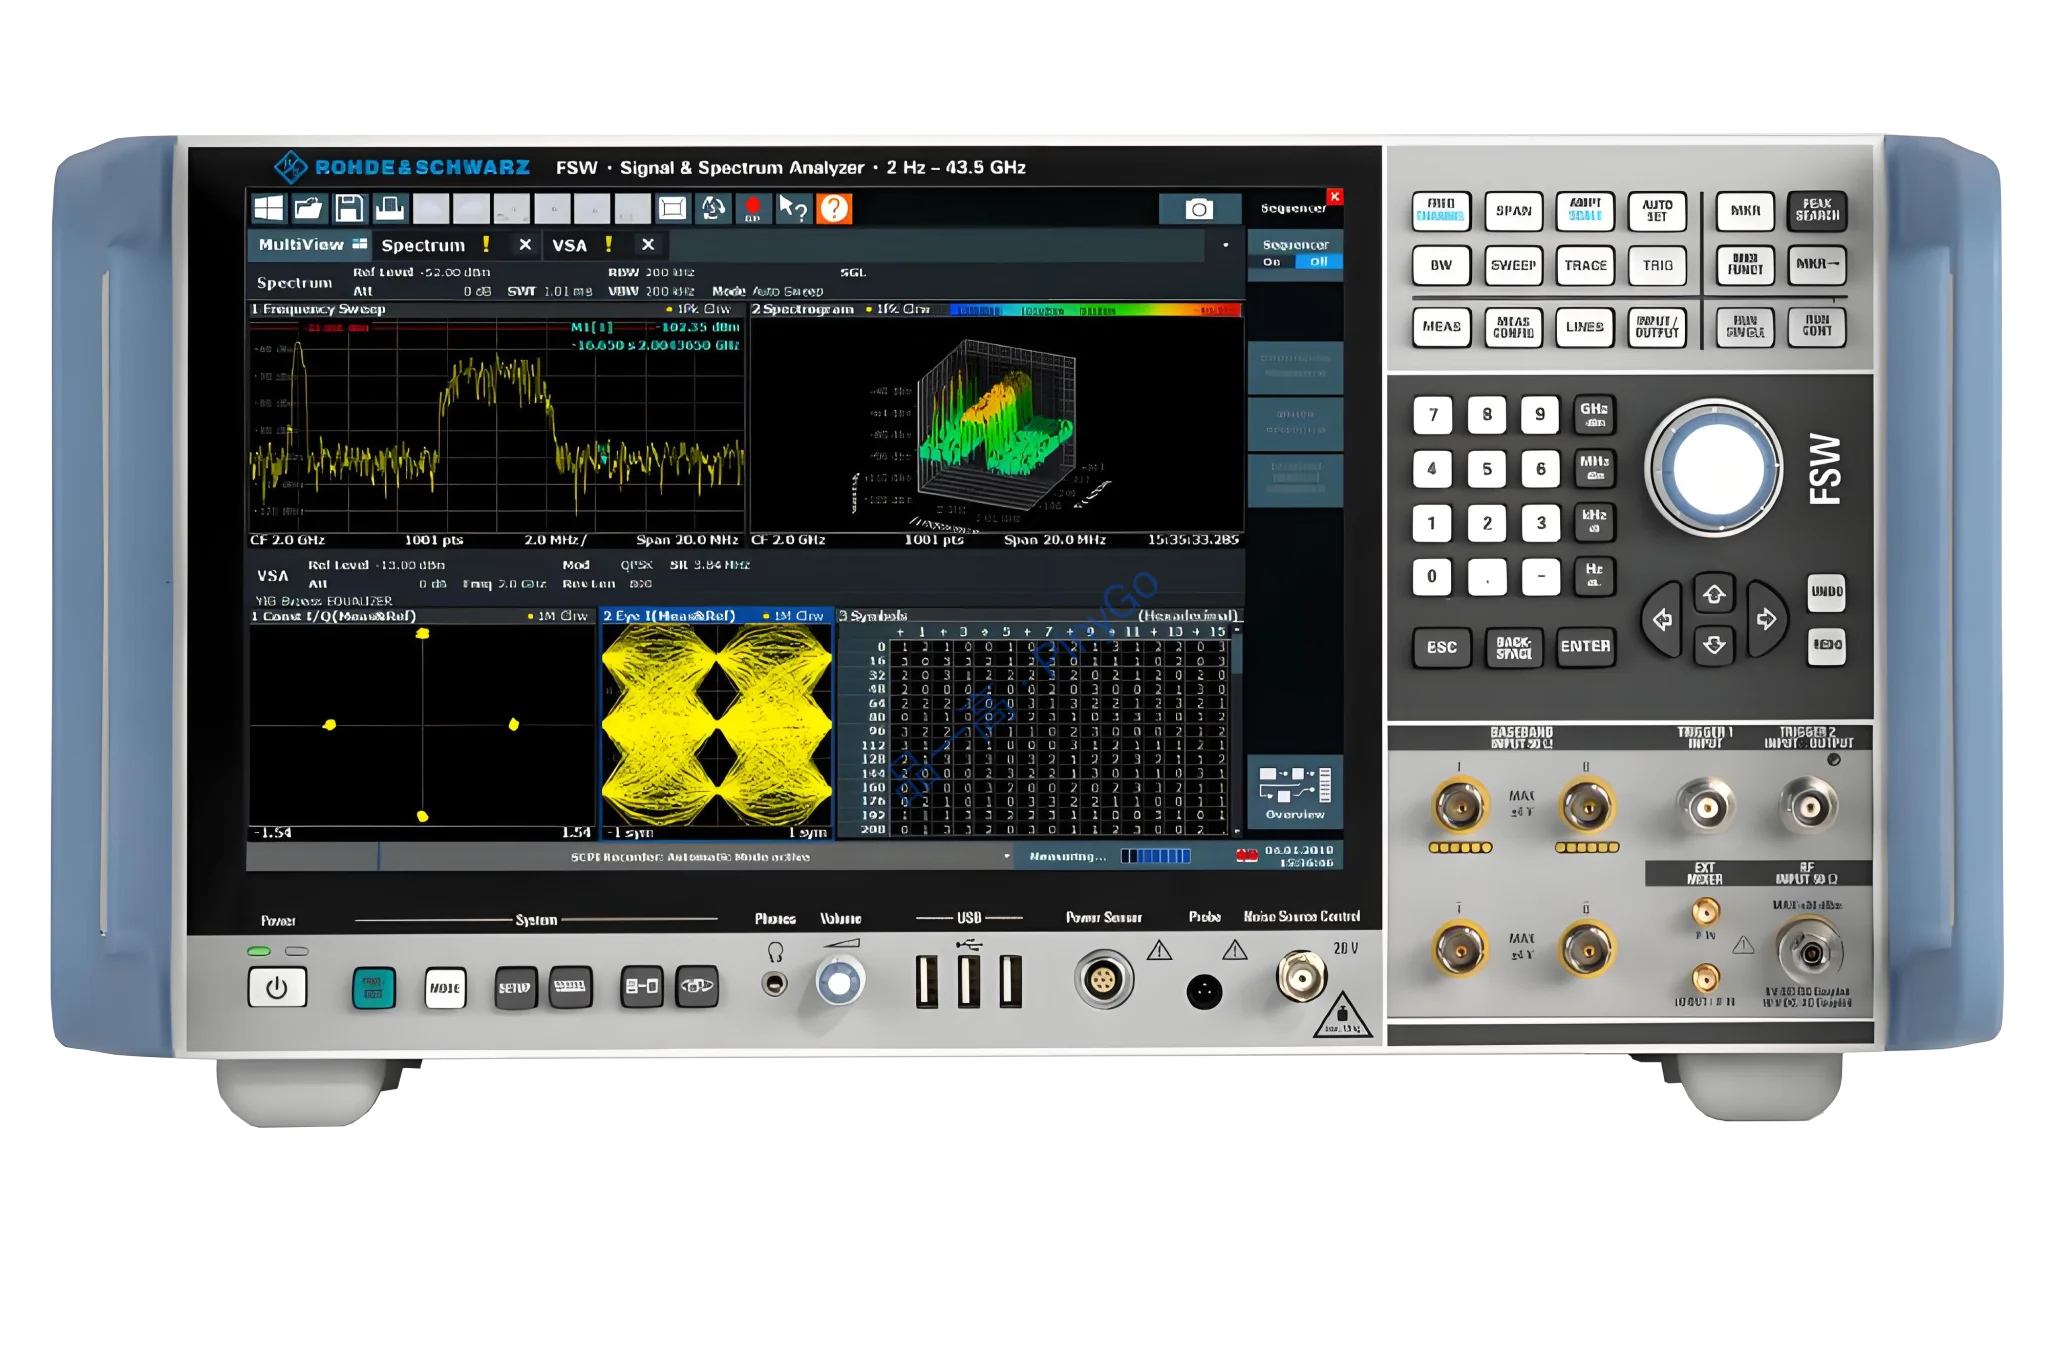This screenshot has height=1366, width=2048.
Task: Click the Volume knob
Action: pos(839,983)
